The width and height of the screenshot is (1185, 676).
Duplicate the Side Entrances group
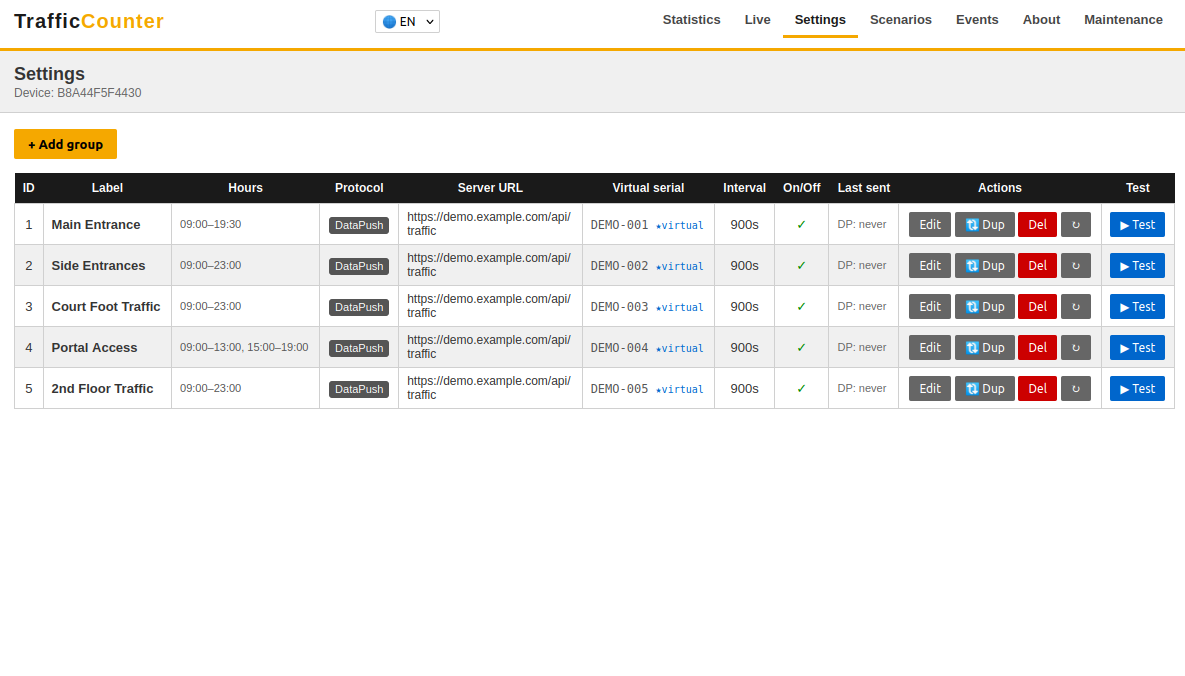985,265
